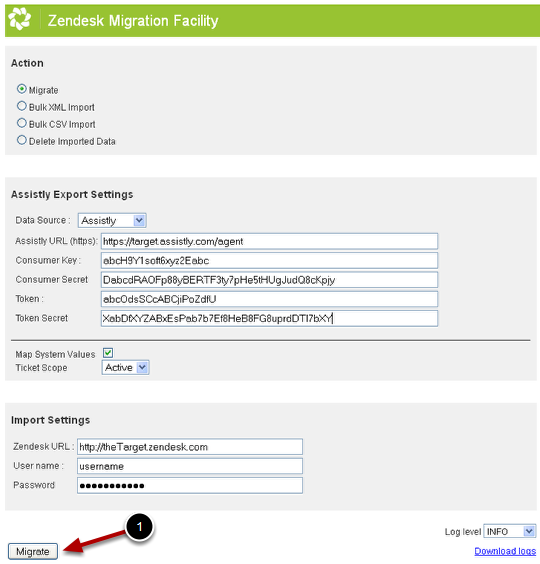Select the Migrate radio option
Viewport: 540px width, 564px height.
click(x=22, y=88)
